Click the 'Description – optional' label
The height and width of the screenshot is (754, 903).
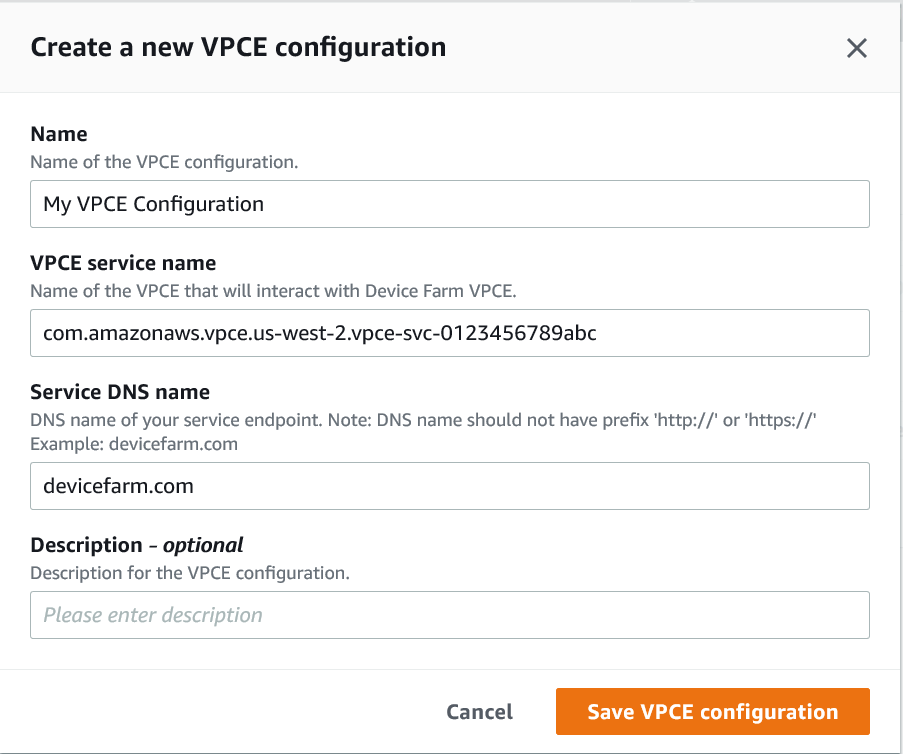[135, 545]
